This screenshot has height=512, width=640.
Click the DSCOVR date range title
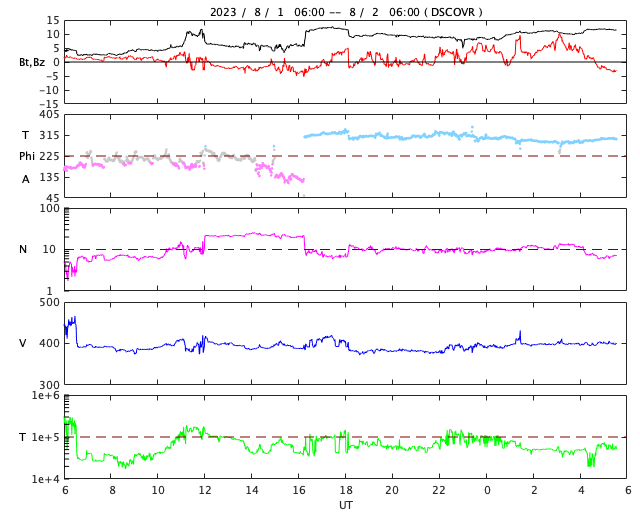tap(346, 12)
